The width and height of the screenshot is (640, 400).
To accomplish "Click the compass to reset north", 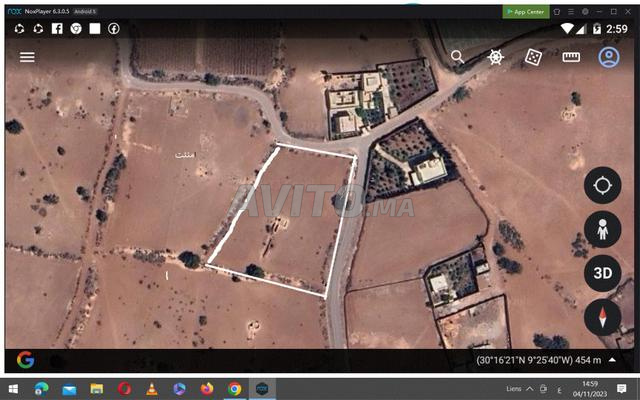I will coord(602,317).
